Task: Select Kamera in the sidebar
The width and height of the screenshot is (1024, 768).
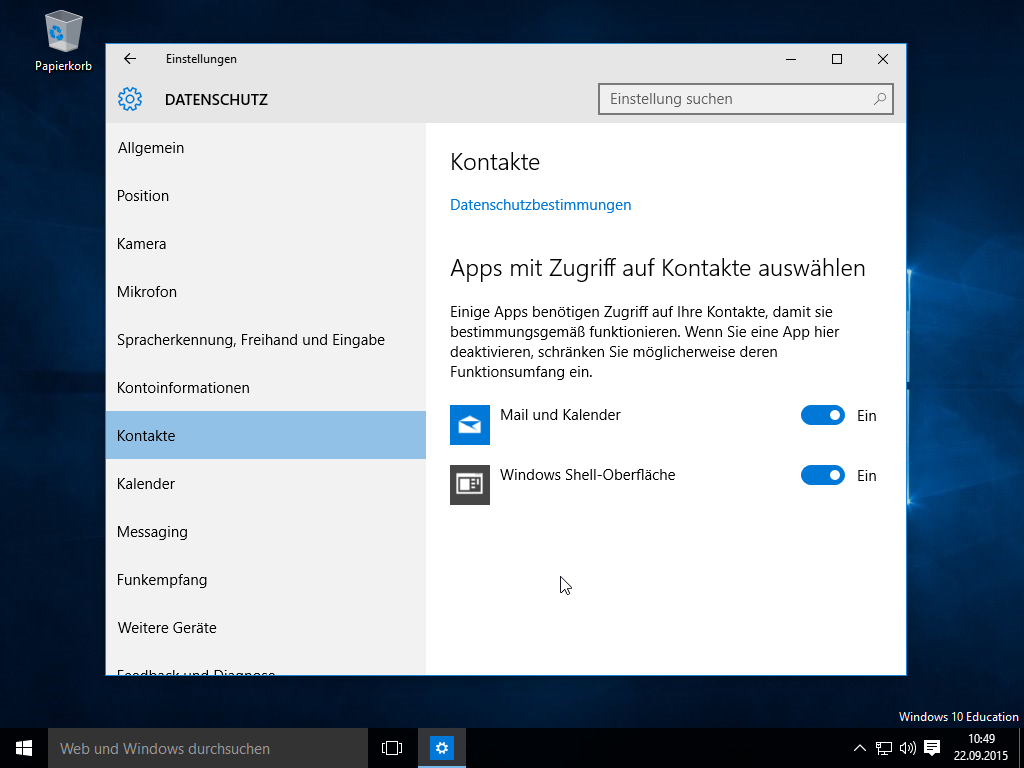Action: pyautogui.click(x=266, y=244)
